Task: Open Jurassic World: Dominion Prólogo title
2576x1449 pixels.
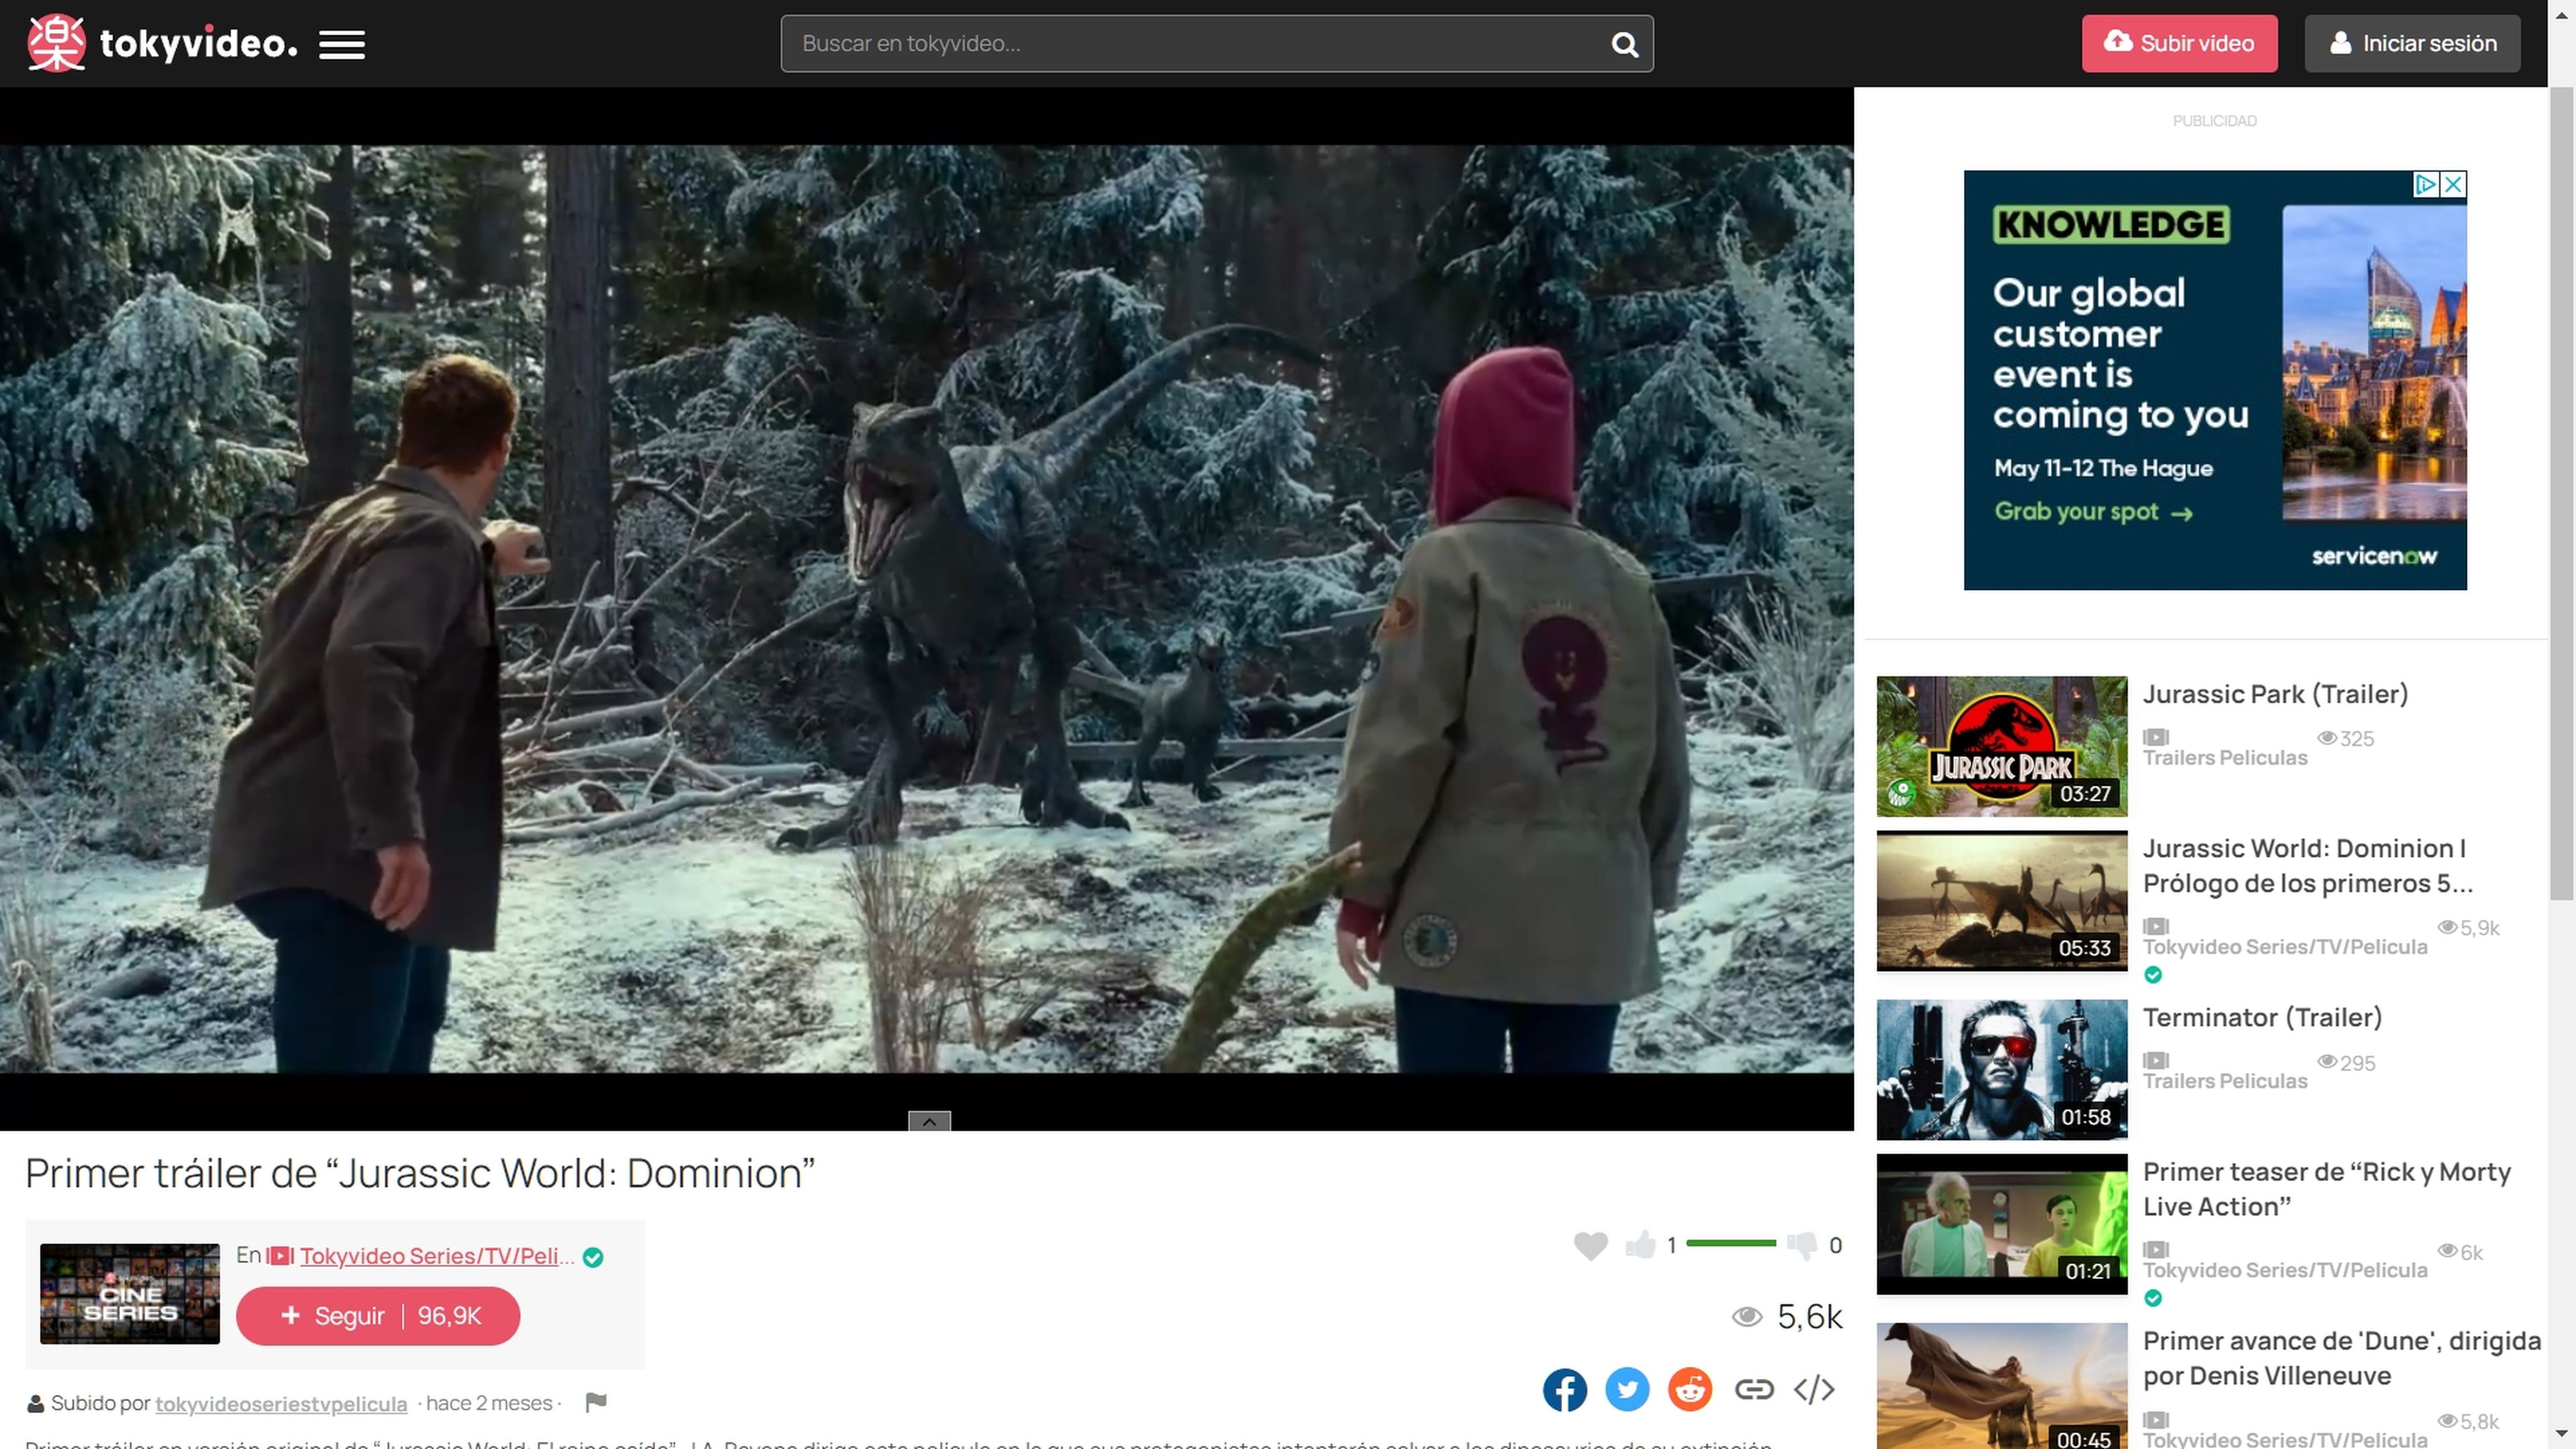Action: pos(2307,865)
